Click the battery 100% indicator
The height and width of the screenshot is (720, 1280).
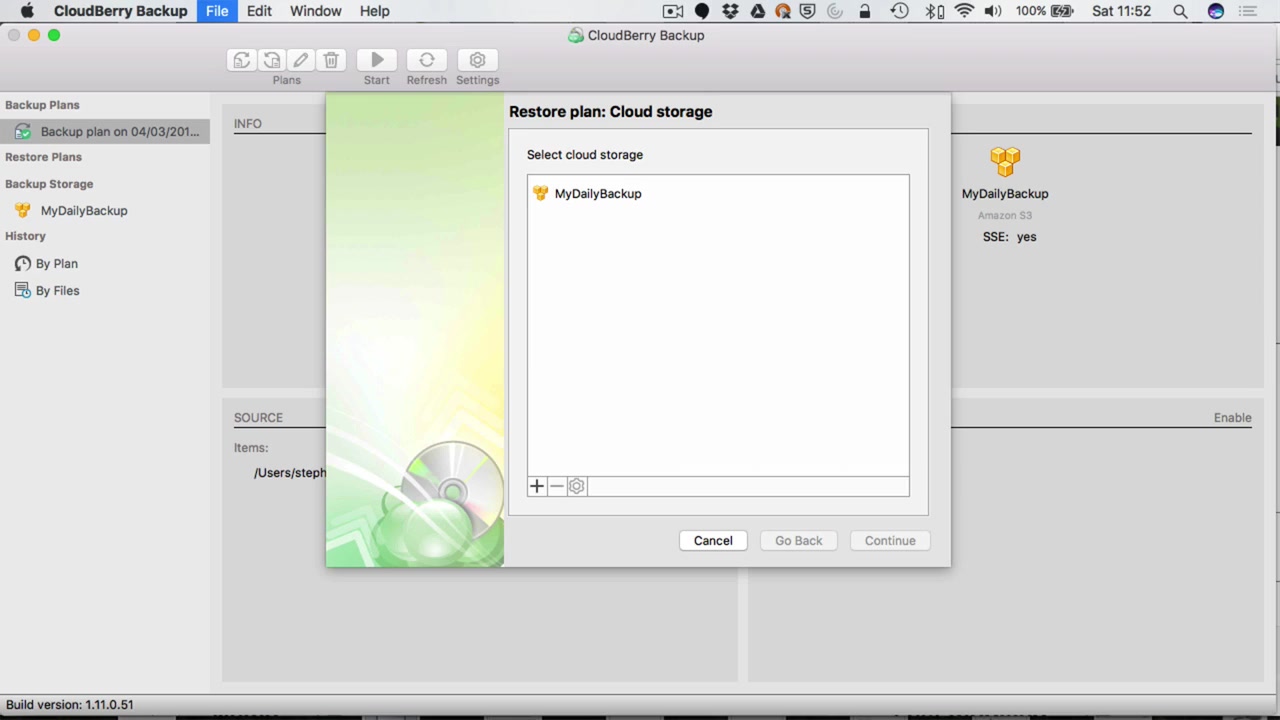[x=1044, y=11]
